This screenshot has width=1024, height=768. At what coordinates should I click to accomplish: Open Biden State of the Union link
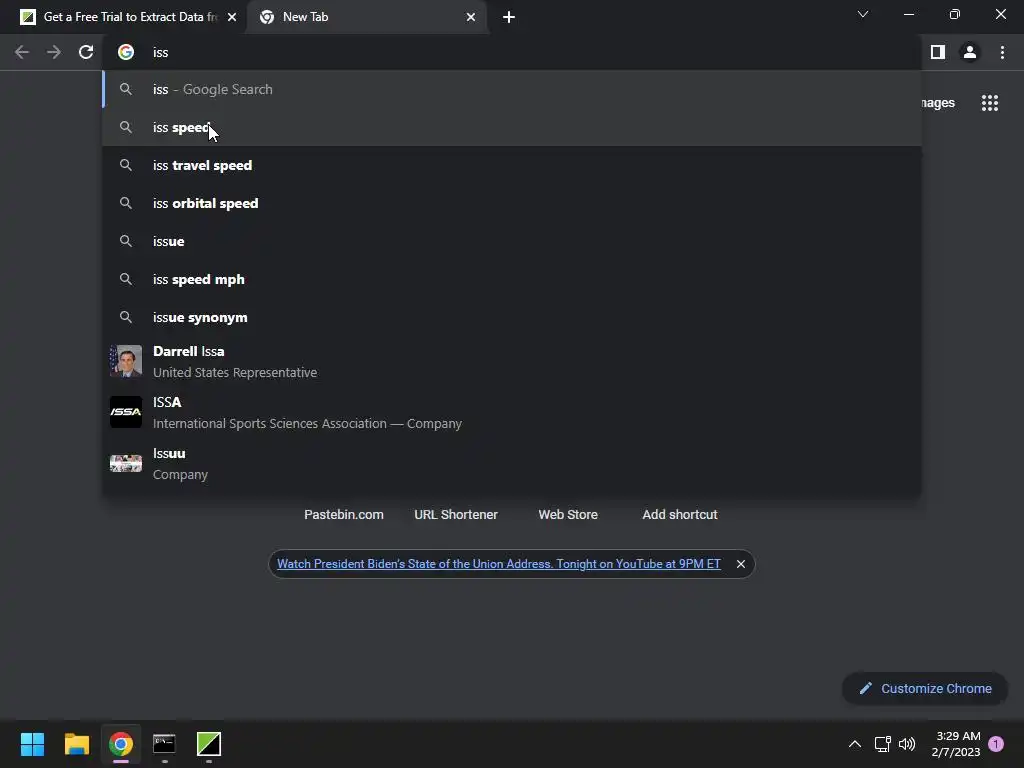tap(499, 564)
